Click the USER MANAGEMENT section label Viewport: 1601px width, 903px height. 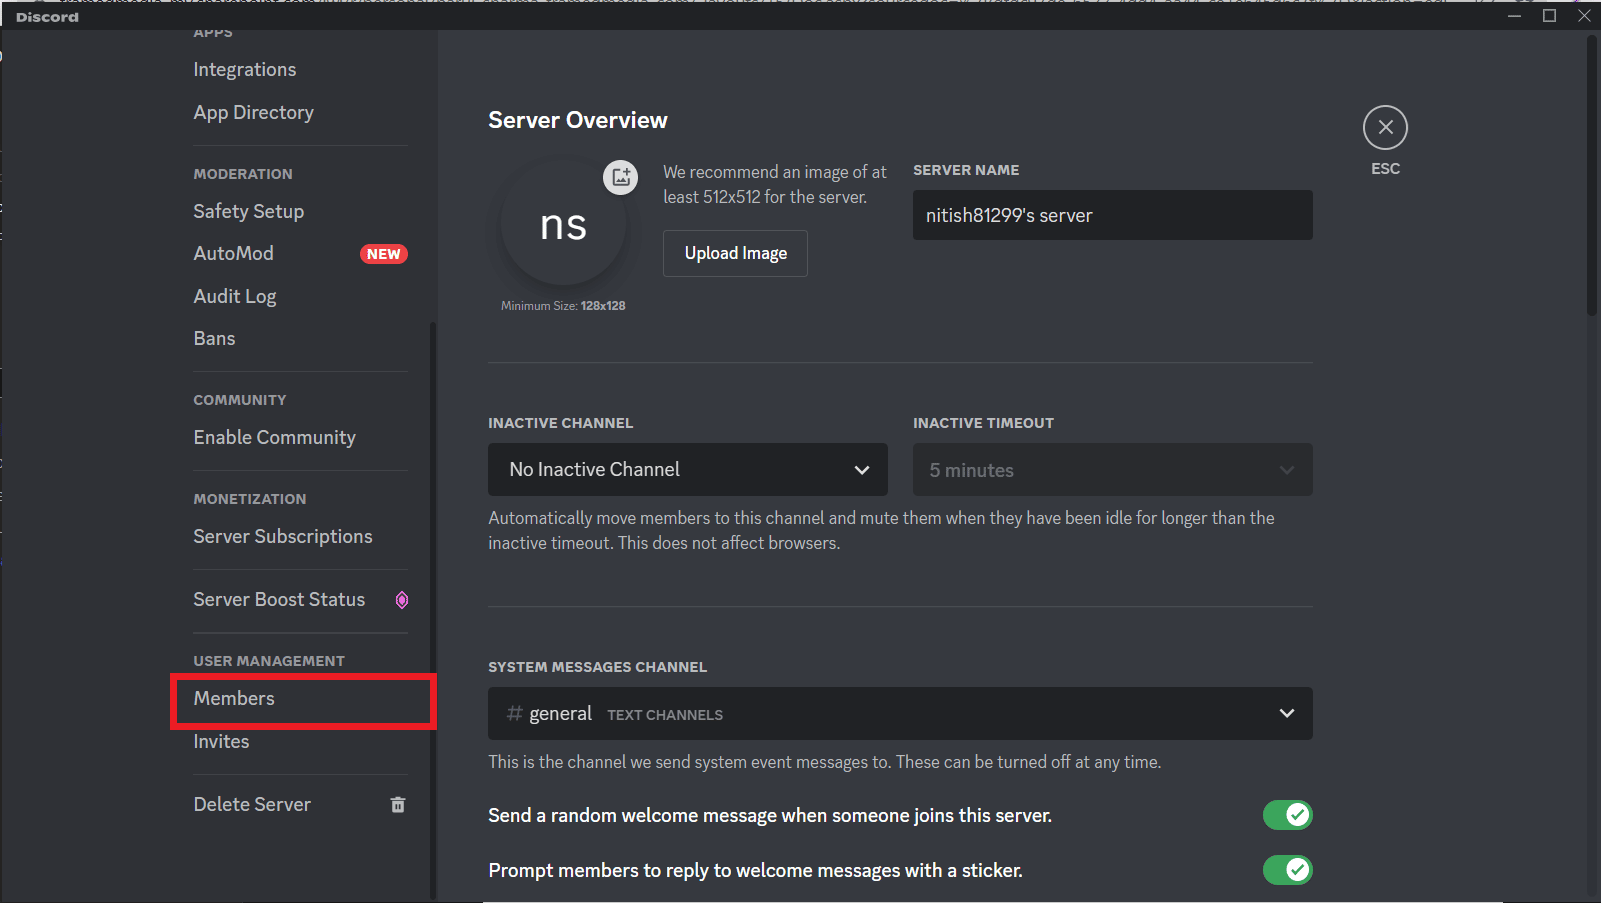(x=269, y=661)
